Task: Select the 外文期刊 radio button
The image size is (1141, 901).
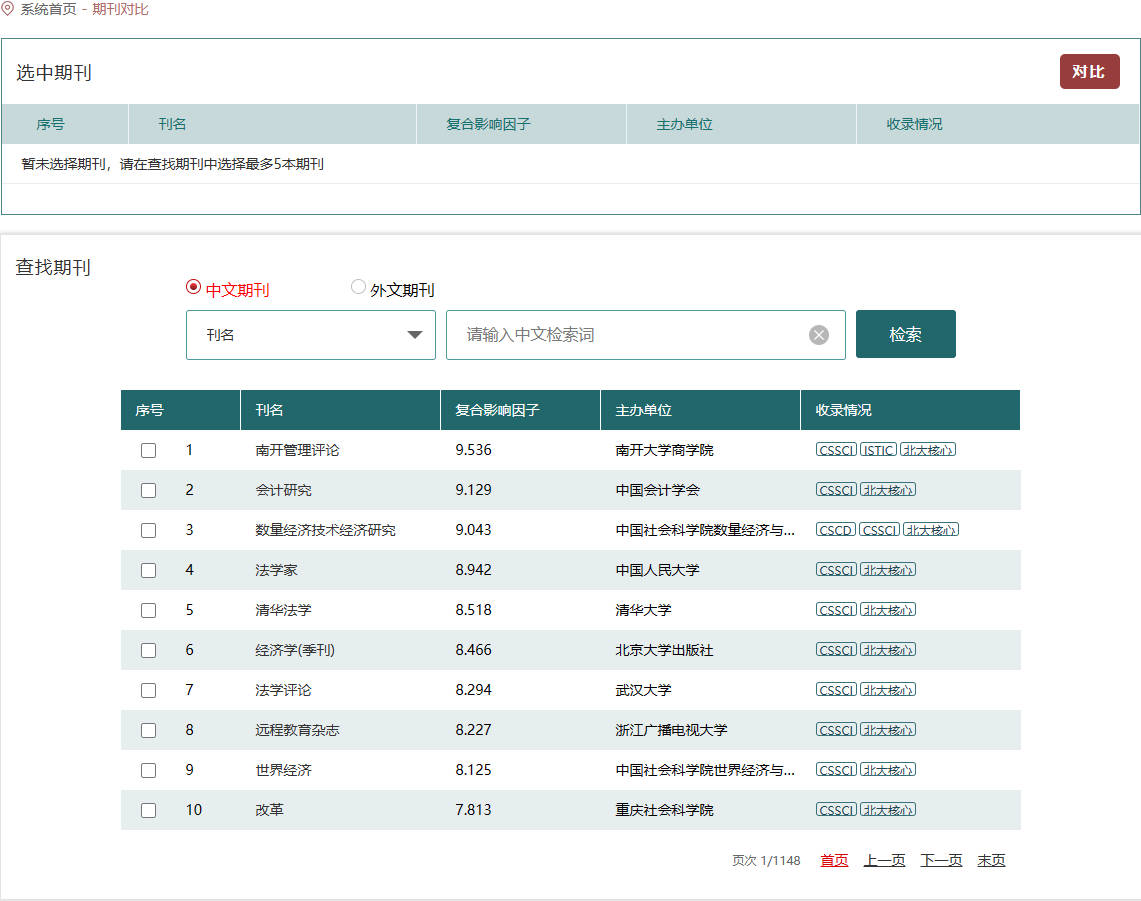Action: click(x=358, y=287)
